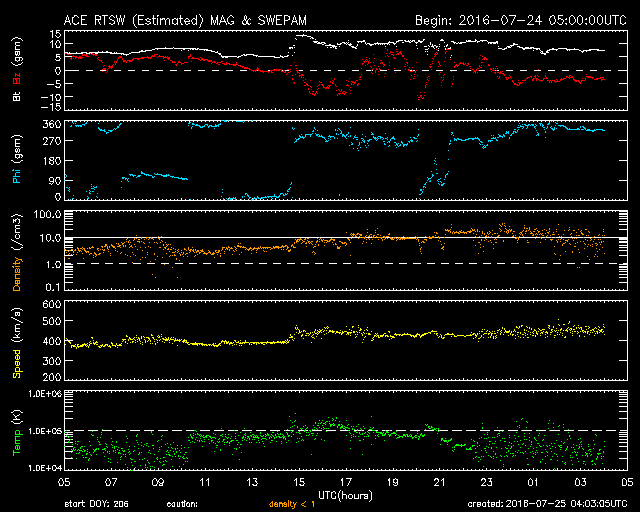Click the '270' Phi axis value

[x=52, y=141]
